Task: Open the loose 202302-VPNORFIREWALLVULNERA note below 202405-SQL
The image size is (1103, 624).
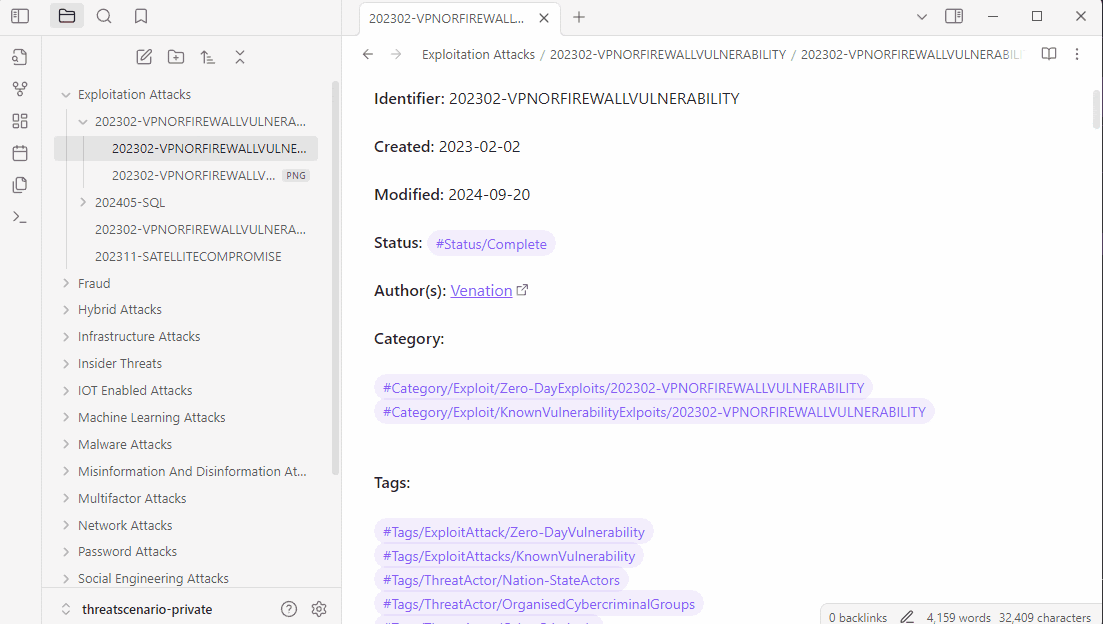Action: click(200, 230)
